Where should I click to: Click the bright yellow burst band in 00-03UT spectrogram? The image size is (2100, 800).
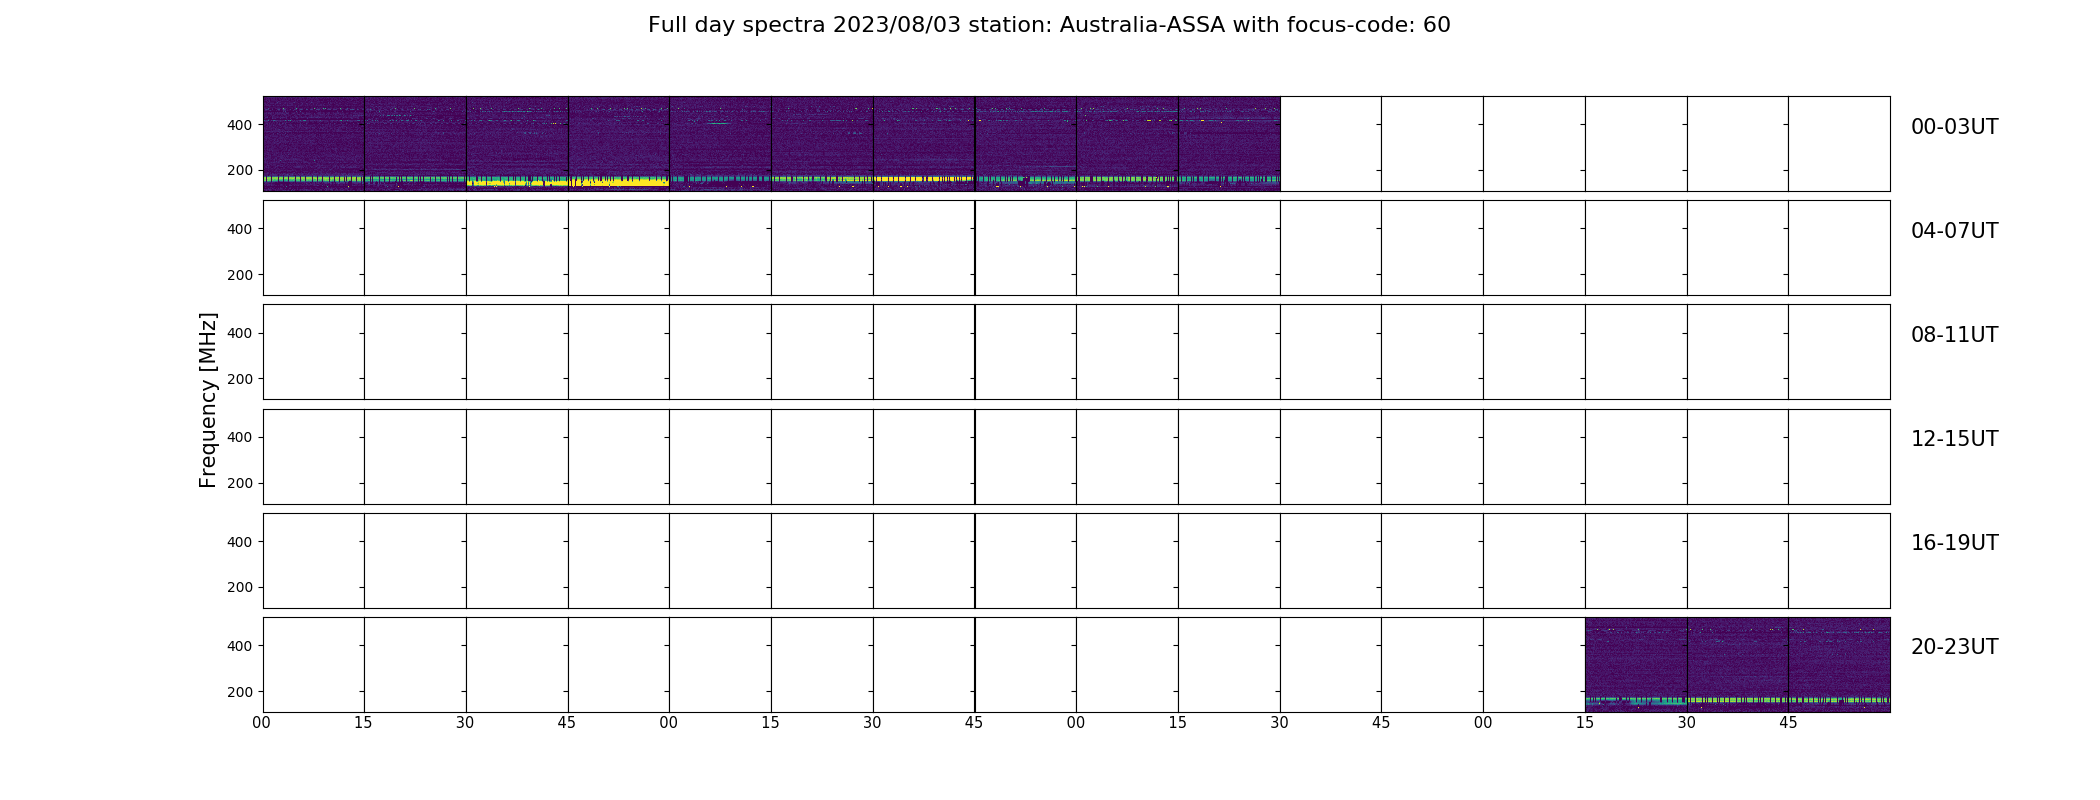click(568, 182)
